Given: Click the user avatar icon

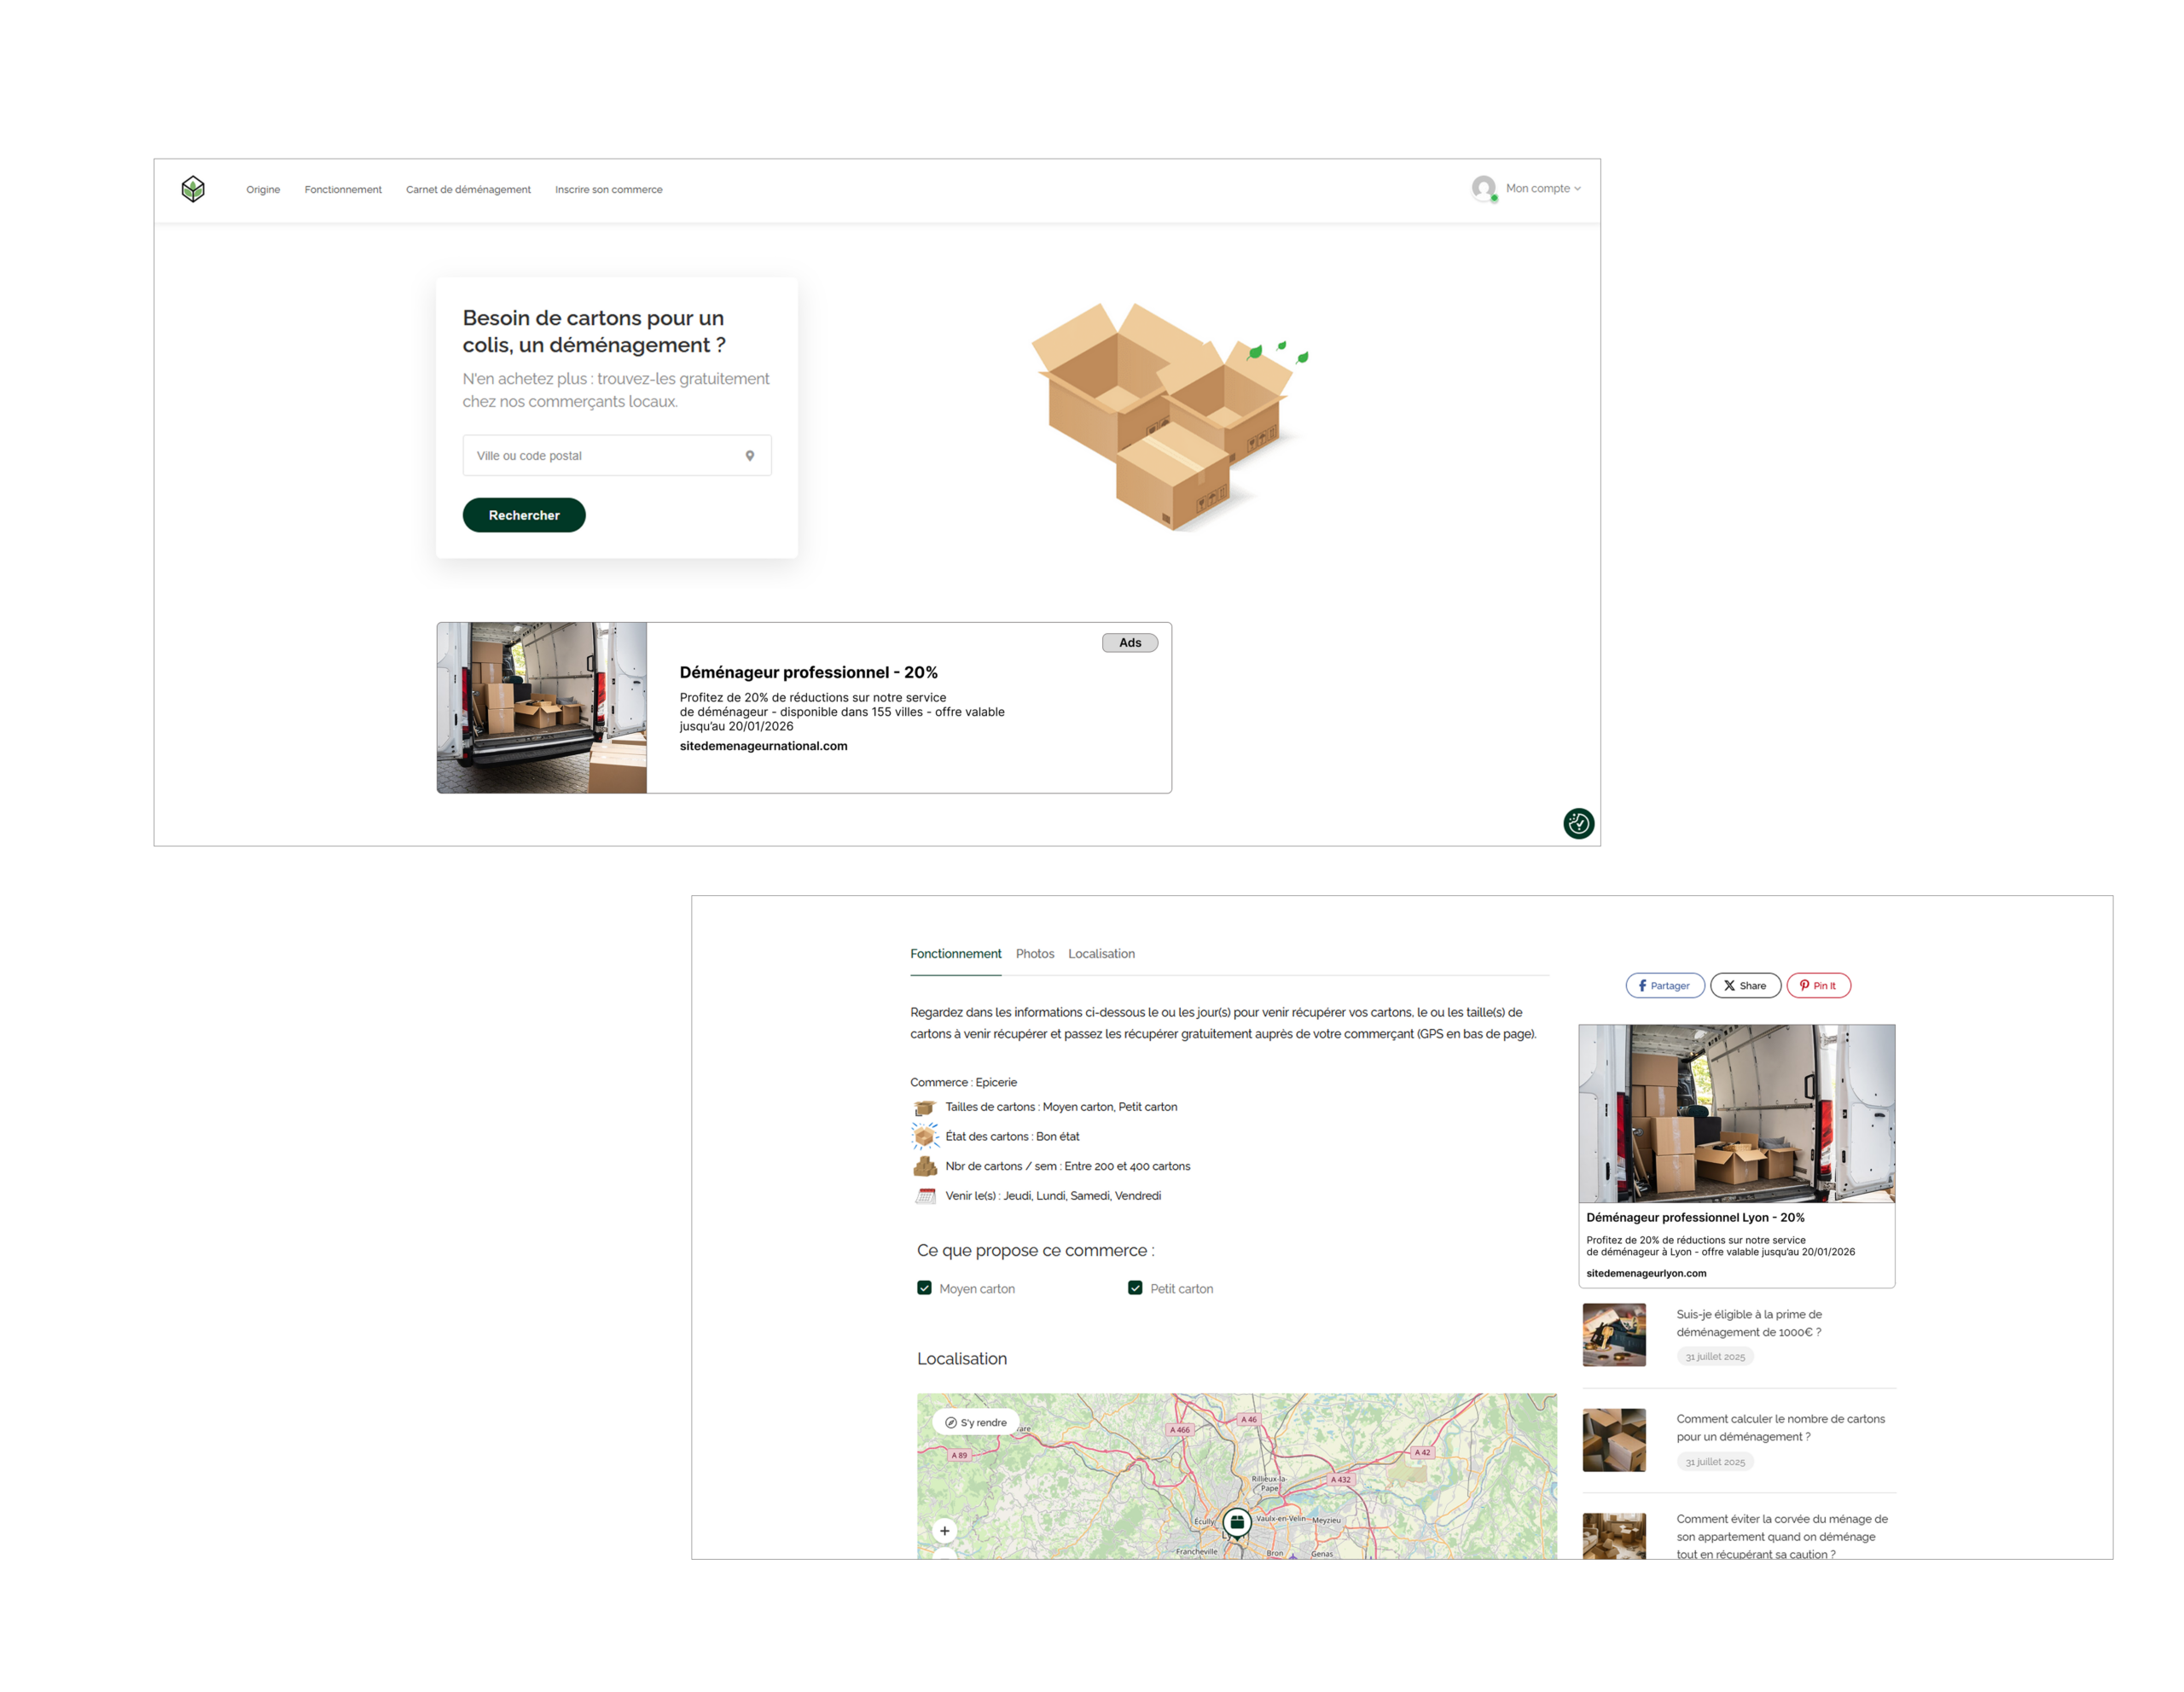Looking at the screenshot, I should [1483, 188].
